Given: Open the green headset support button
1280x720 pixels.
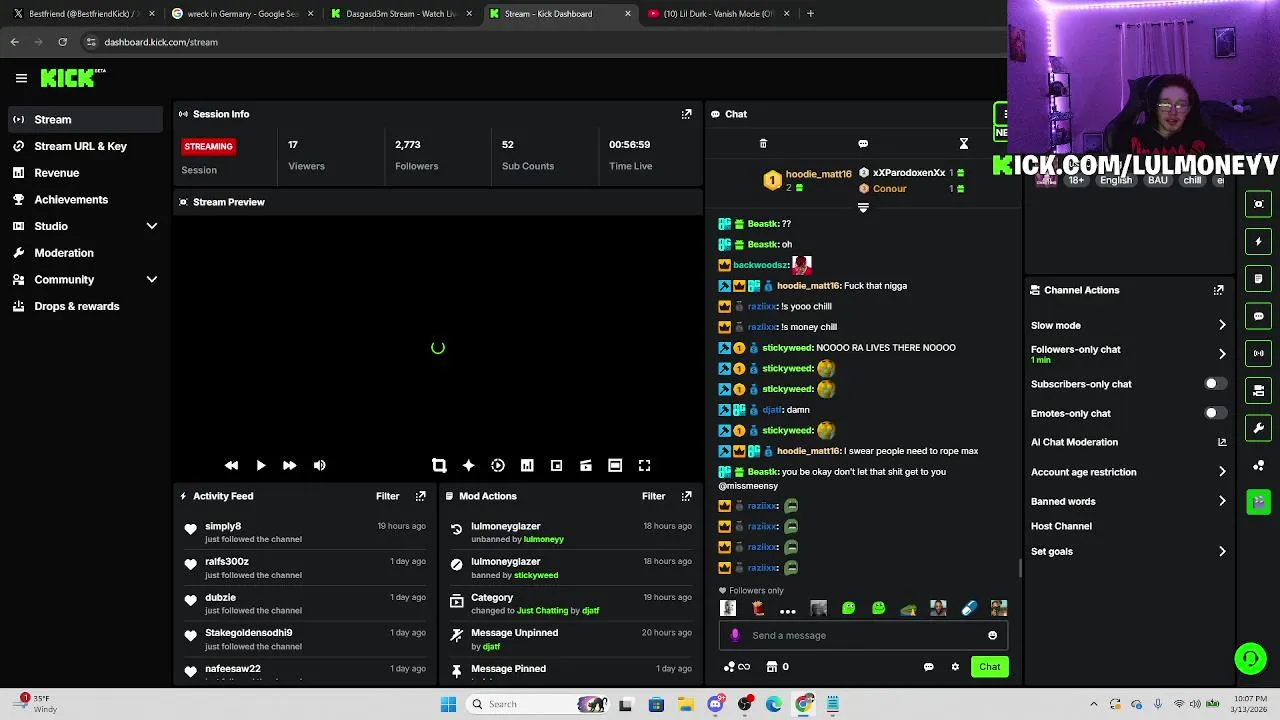Looking at the screenshot, I should click(x=1250, y=658).
